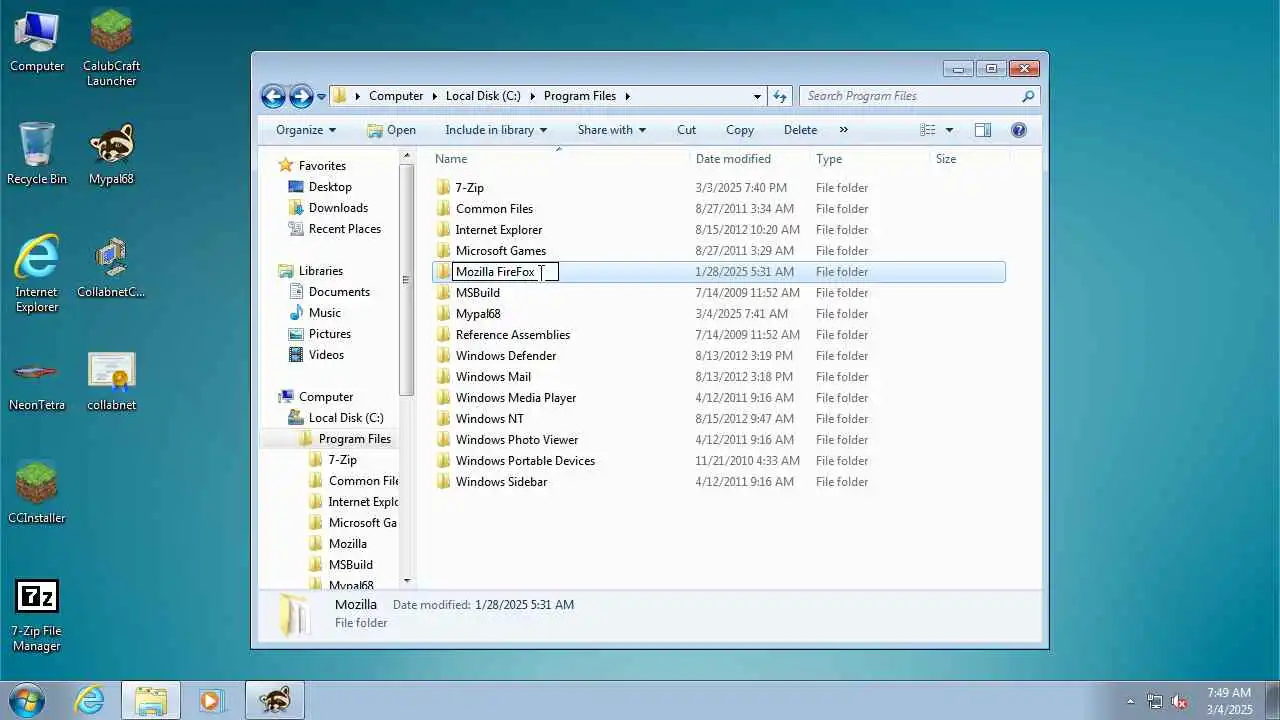This screenshot has height=720, width=1280.
Task: Change view using the views icon
Action: [x=928, y=130]
